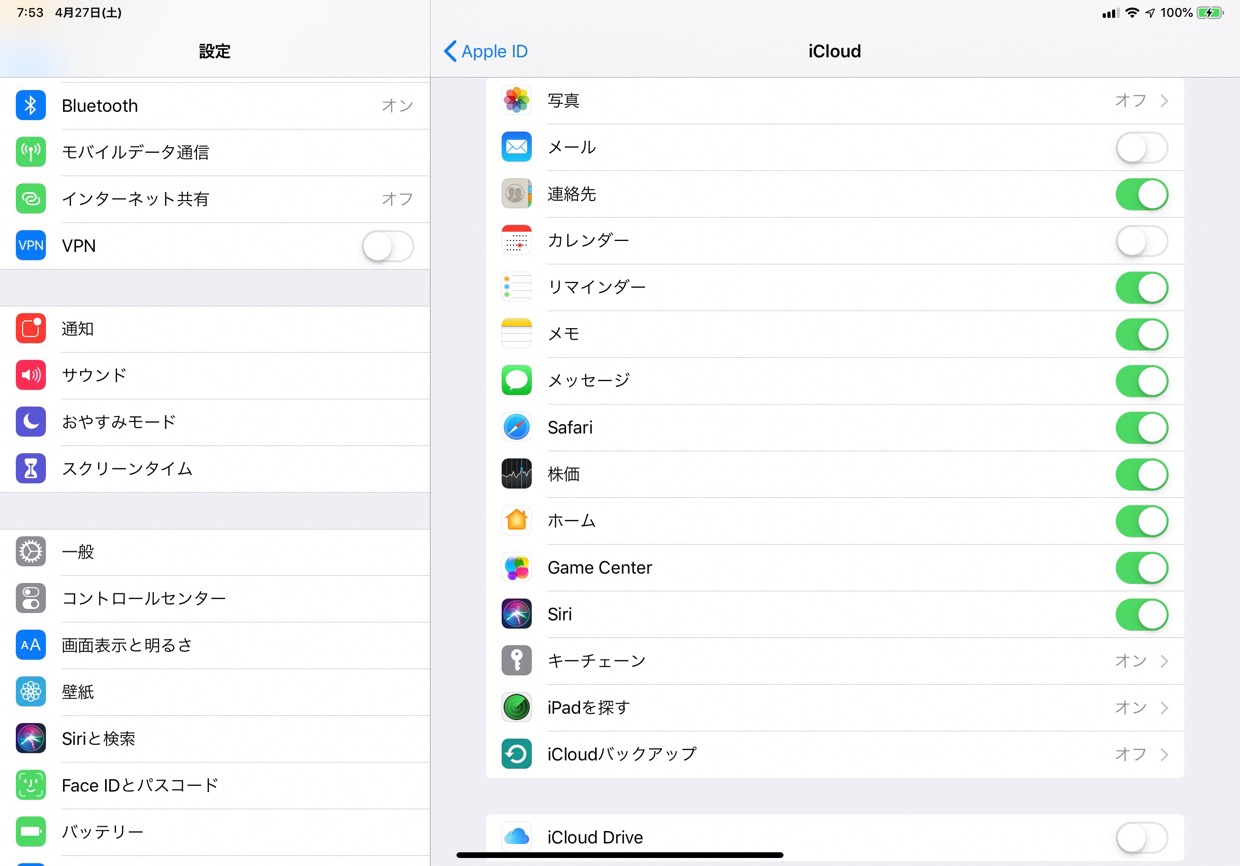Image resolution: width=1240 pixels, height=866 pixels.
Task: Tap the リマインダー list icon
Action: (x=517, y=287)
